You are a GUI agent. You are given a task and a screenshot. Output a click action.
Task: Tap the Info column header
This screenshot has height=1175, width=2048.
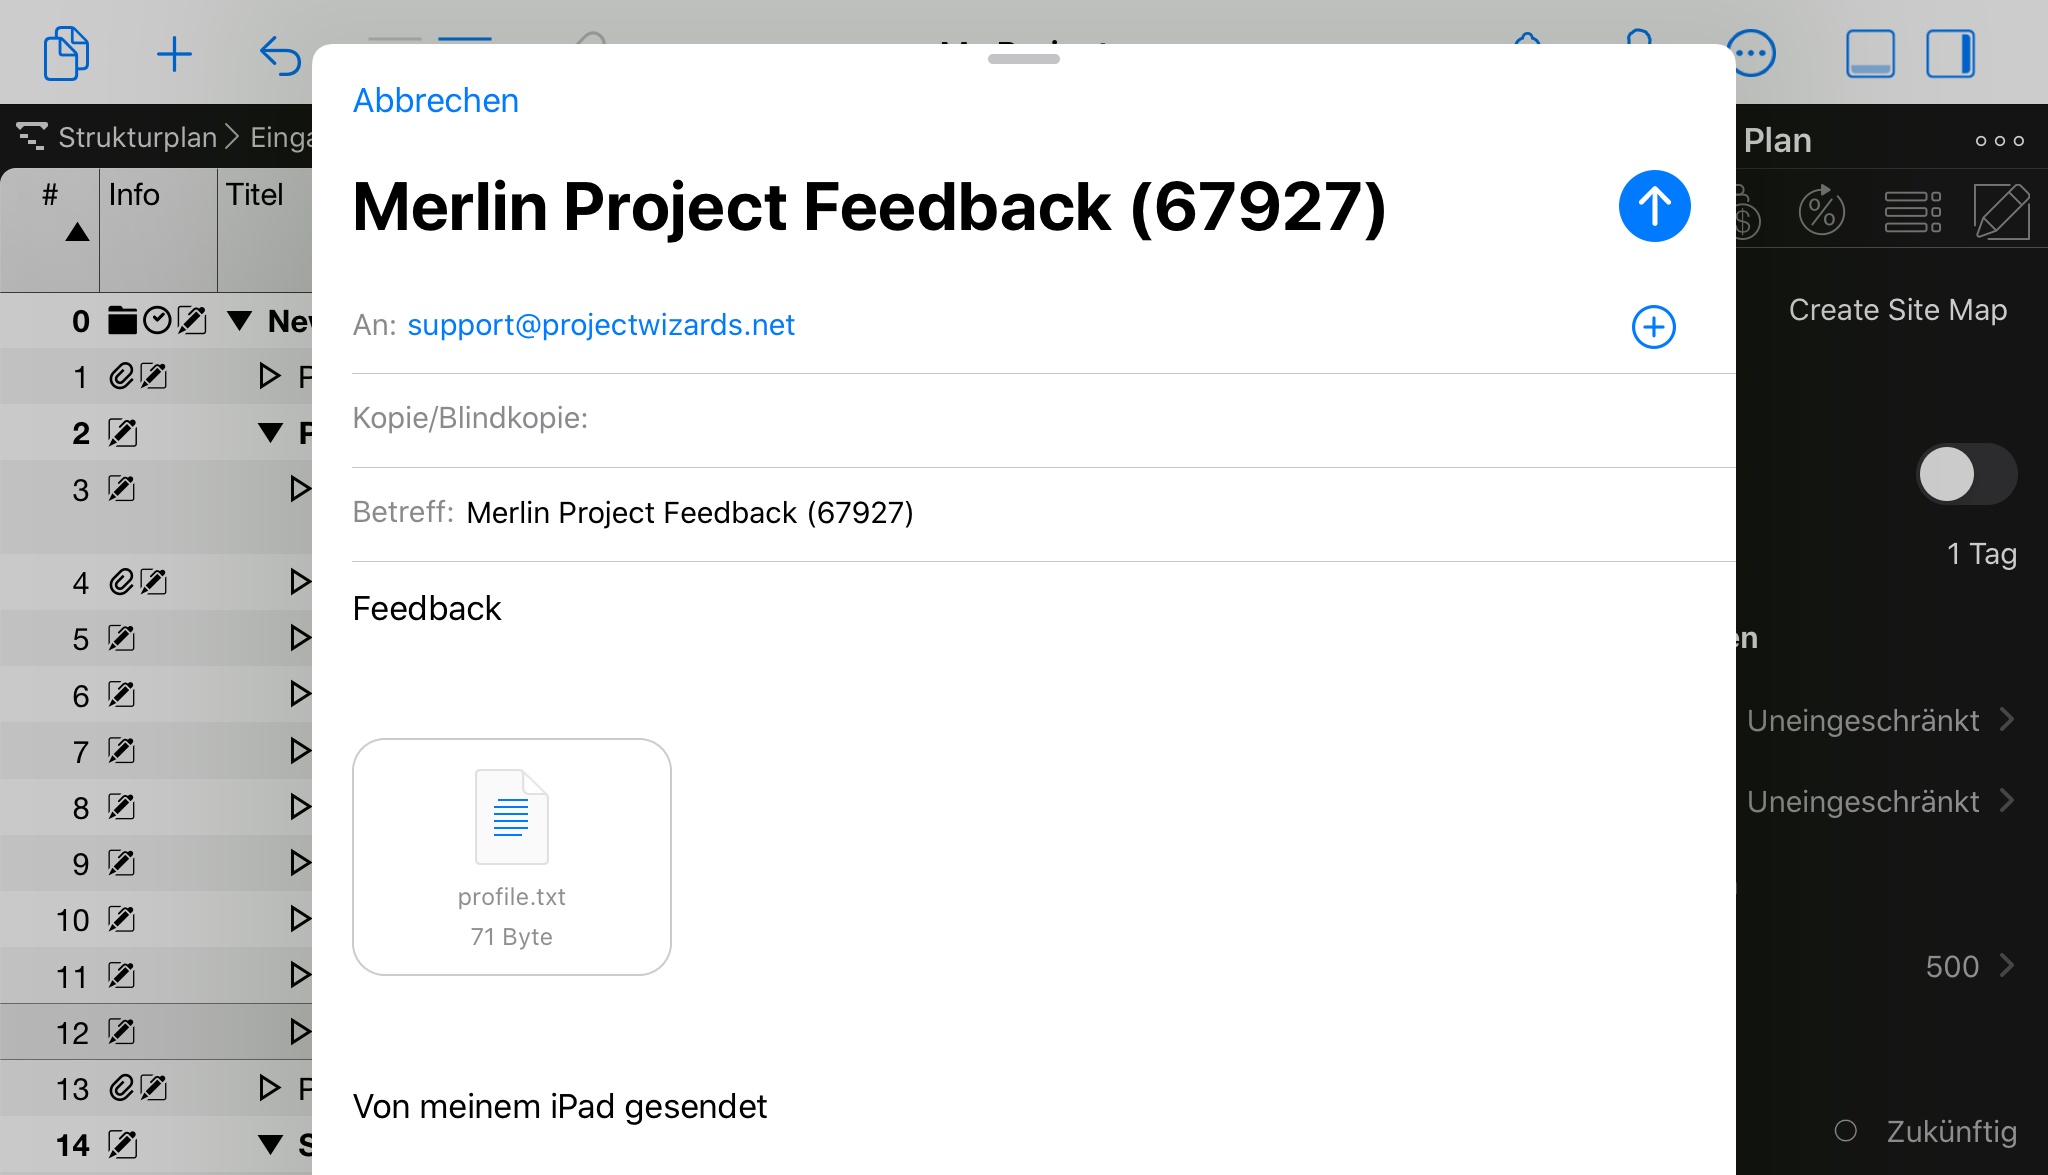pos(159,230)
